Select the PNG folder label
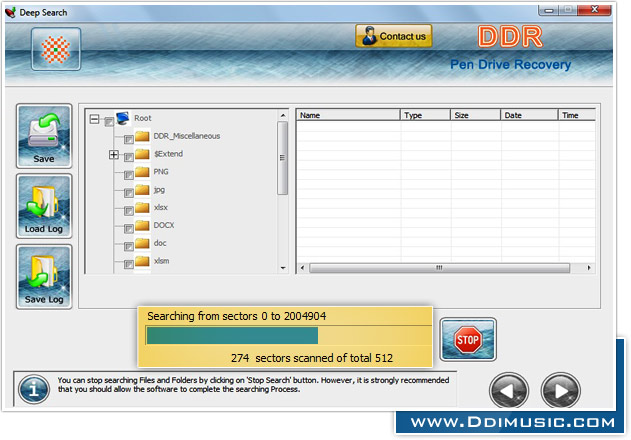The image size is (631, 440). (x=161, y=171)
